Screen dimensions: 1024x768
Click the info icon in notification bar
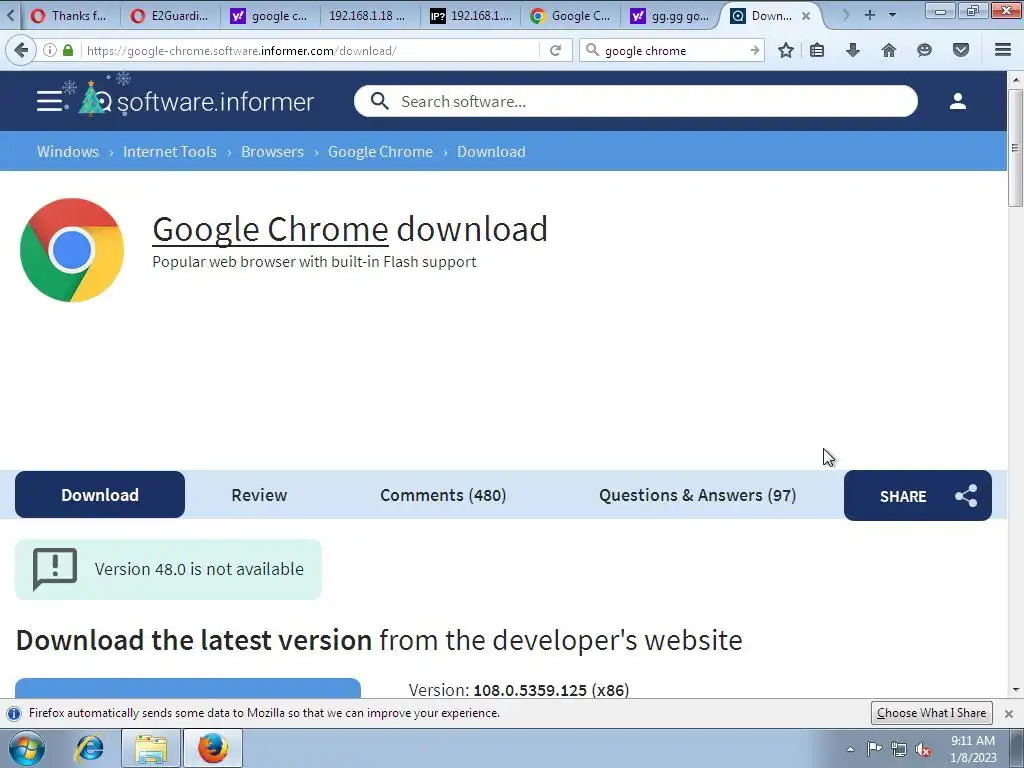(x=14, y=713)
